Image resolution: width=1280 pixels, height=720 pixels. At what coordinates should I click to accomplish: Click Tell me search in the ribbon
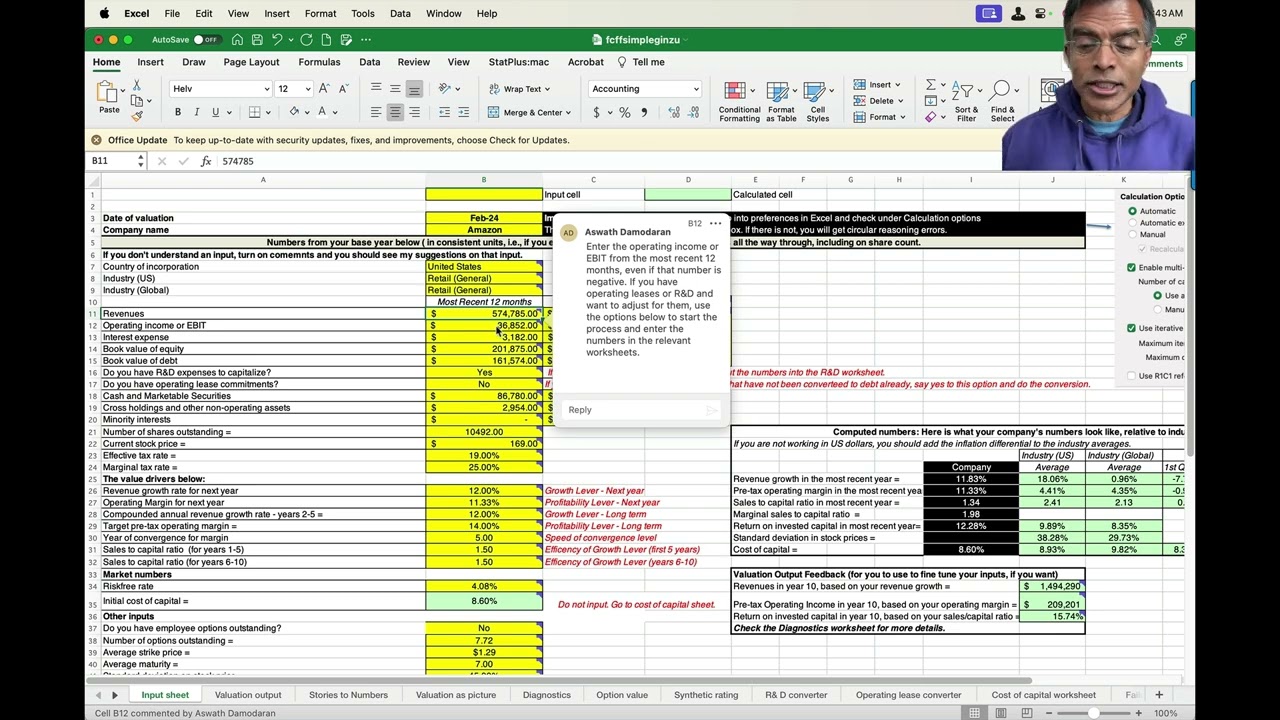641,62
